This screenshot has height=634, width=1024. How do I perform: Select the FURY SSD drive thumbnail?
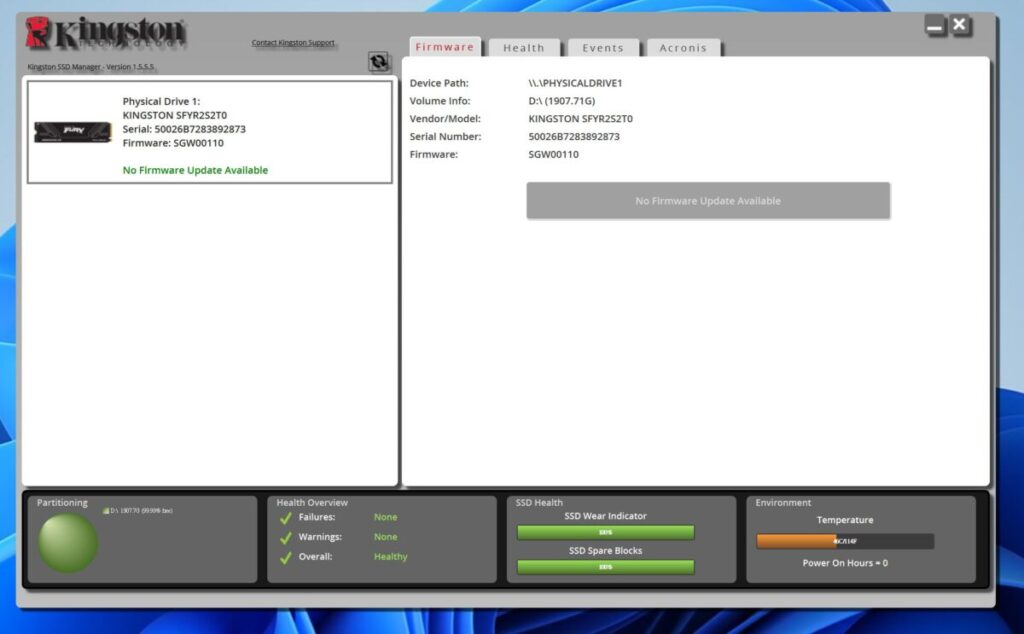click(72, 132)
